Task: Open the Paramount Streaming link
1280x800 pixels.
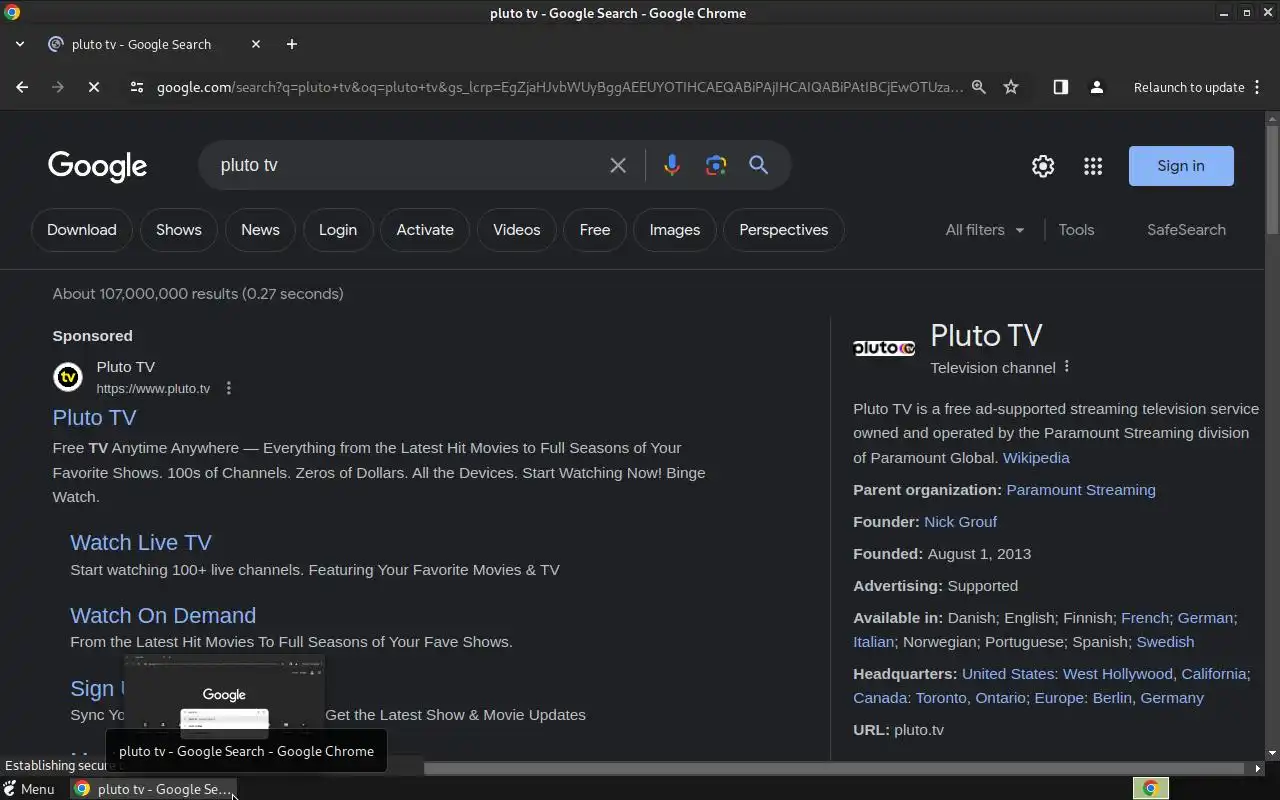Action: click(1081, 489)
